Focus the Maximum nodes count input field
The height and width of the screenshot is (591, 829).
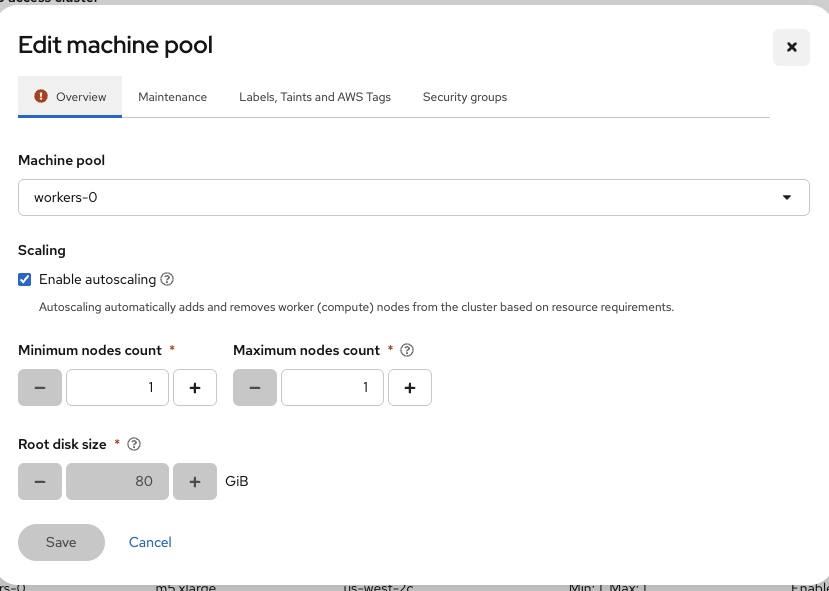pyautogui.click(x=332, y=387)
